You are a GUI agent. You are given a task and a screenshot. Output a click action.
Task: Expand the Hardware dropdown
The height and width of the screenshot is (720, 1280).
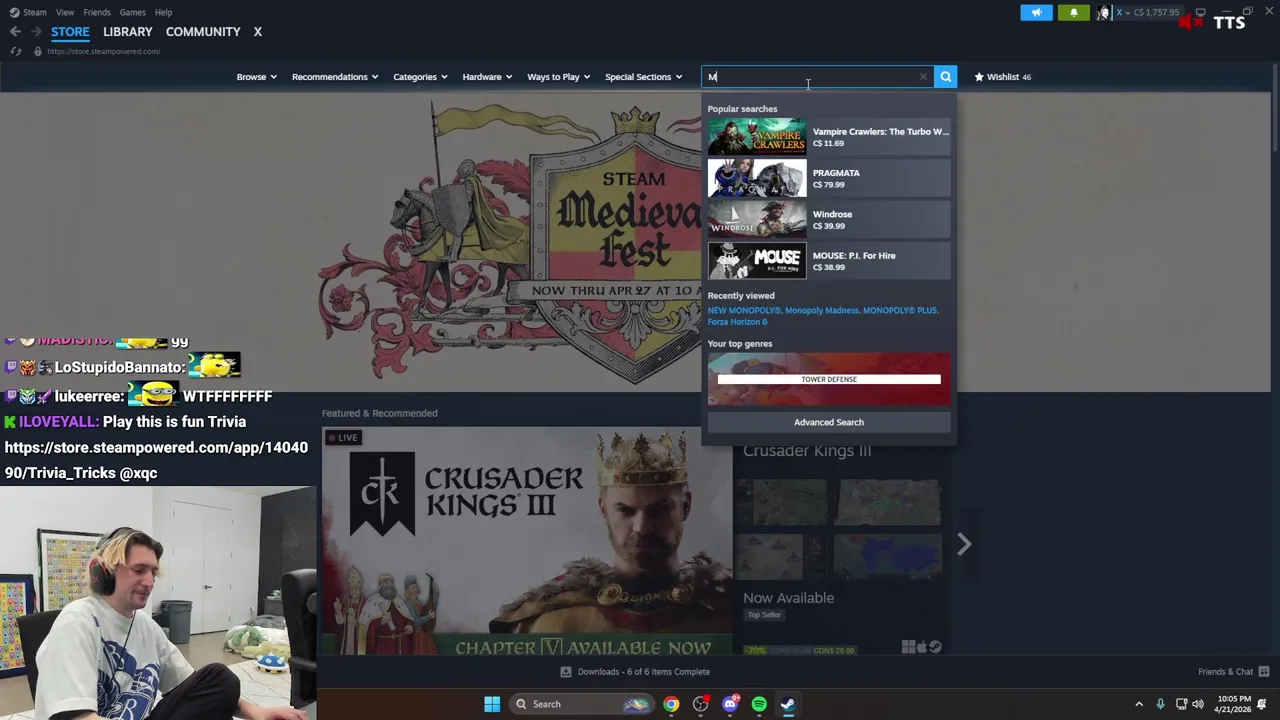(x=487, y=77)
